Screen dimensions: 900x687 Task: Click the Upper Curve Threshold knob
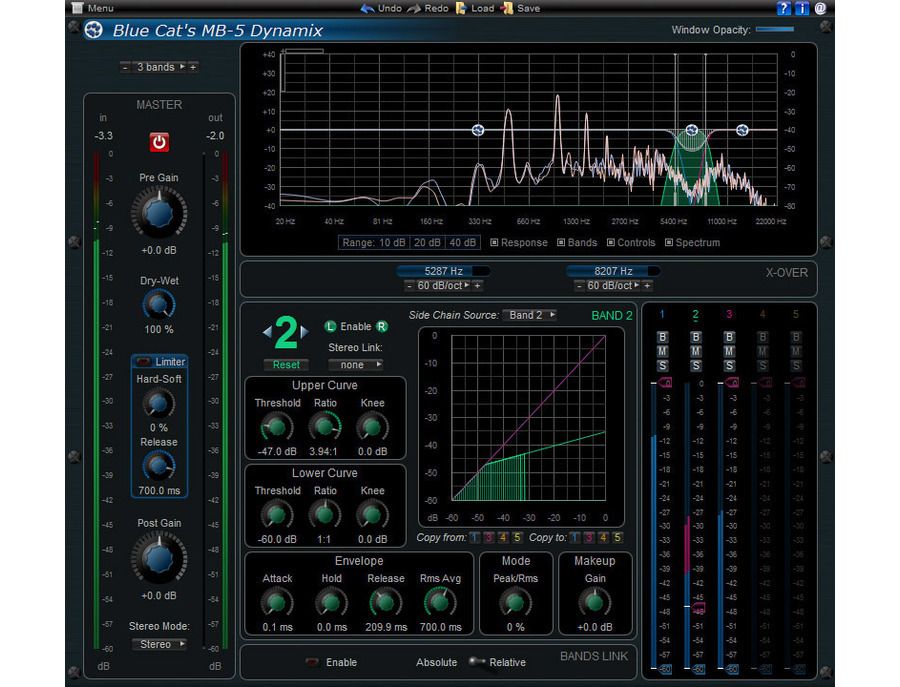click(277, 427)
